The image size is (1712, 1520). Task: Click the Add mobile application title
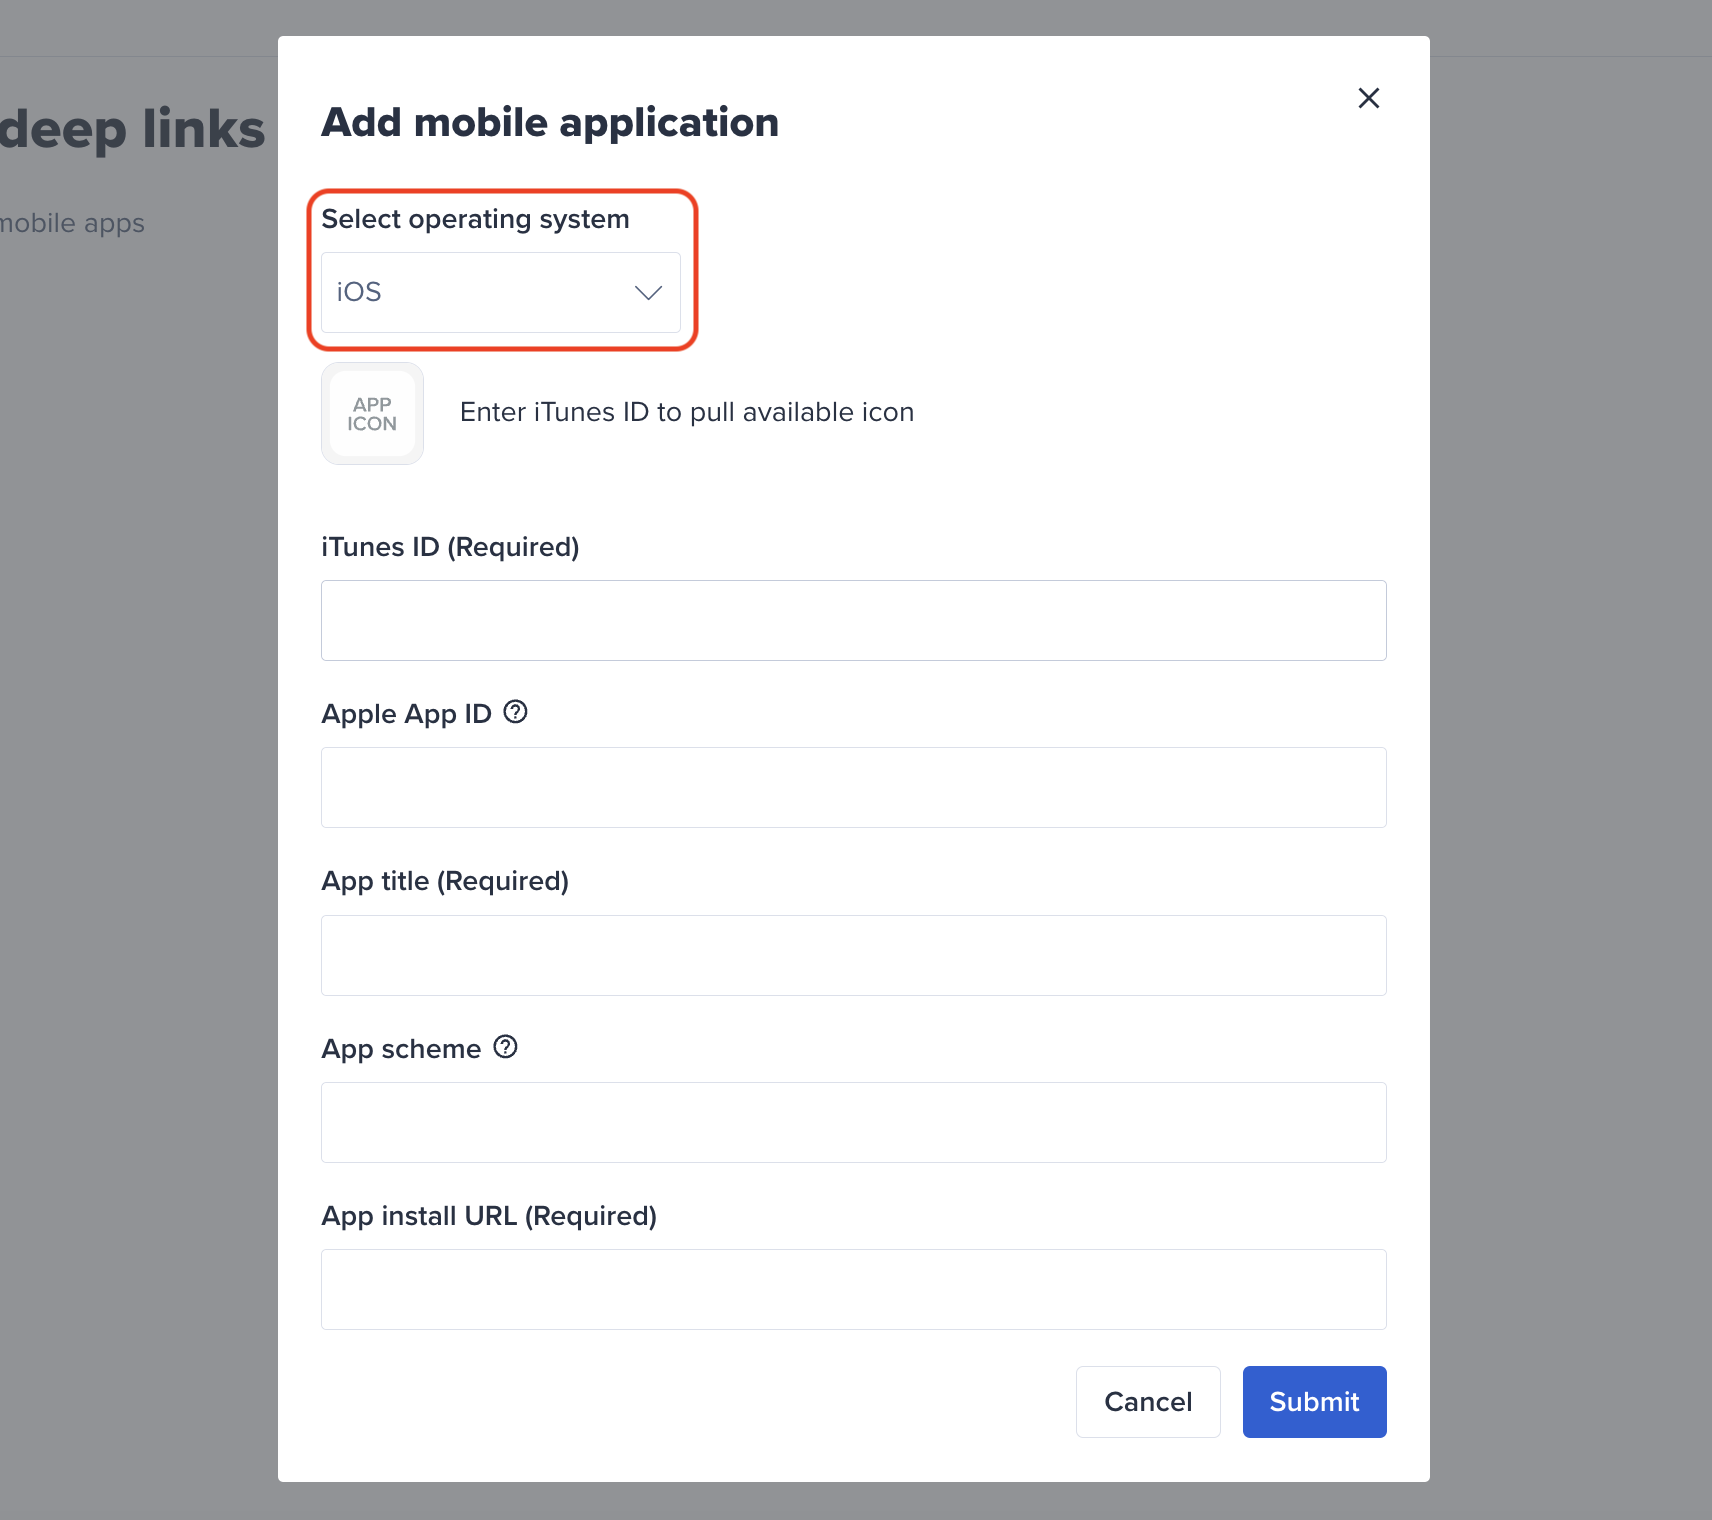pos(549,121)
